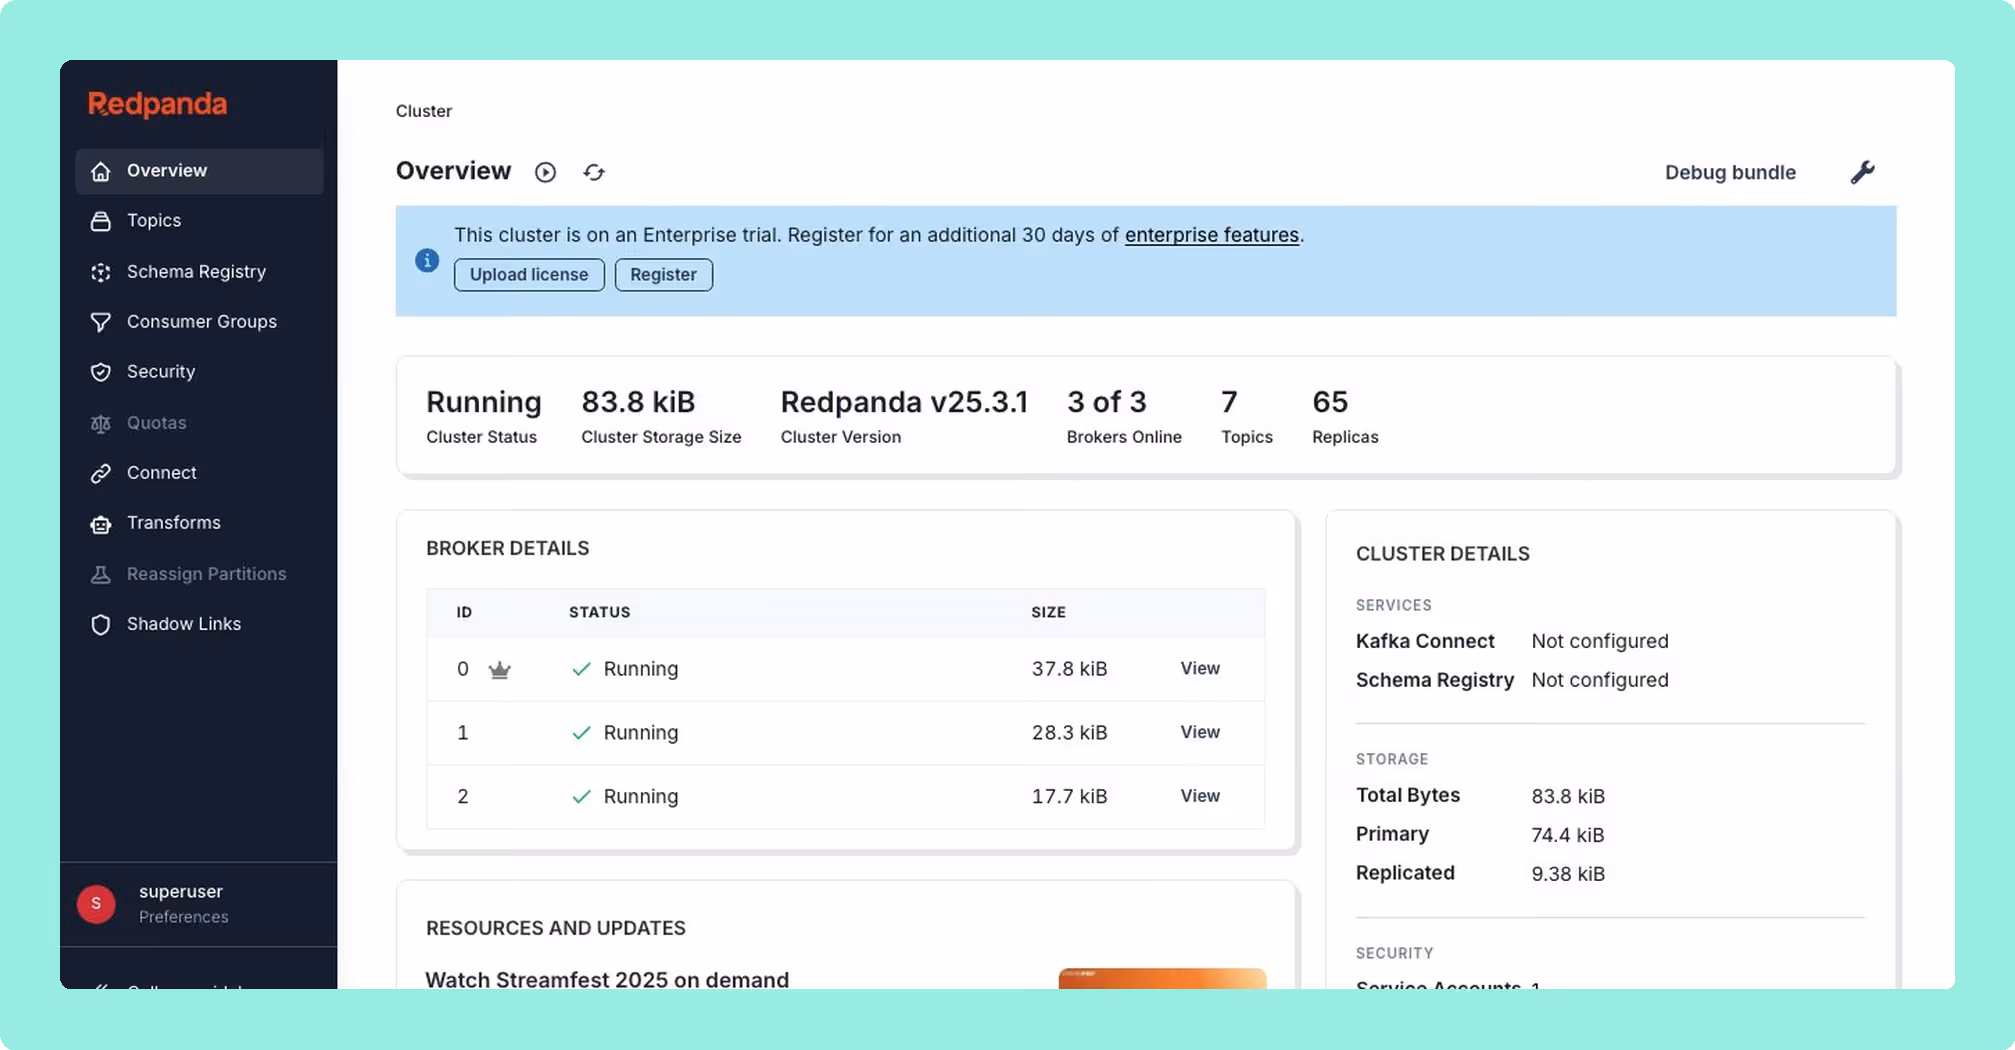View details for broker 2

1200,796
